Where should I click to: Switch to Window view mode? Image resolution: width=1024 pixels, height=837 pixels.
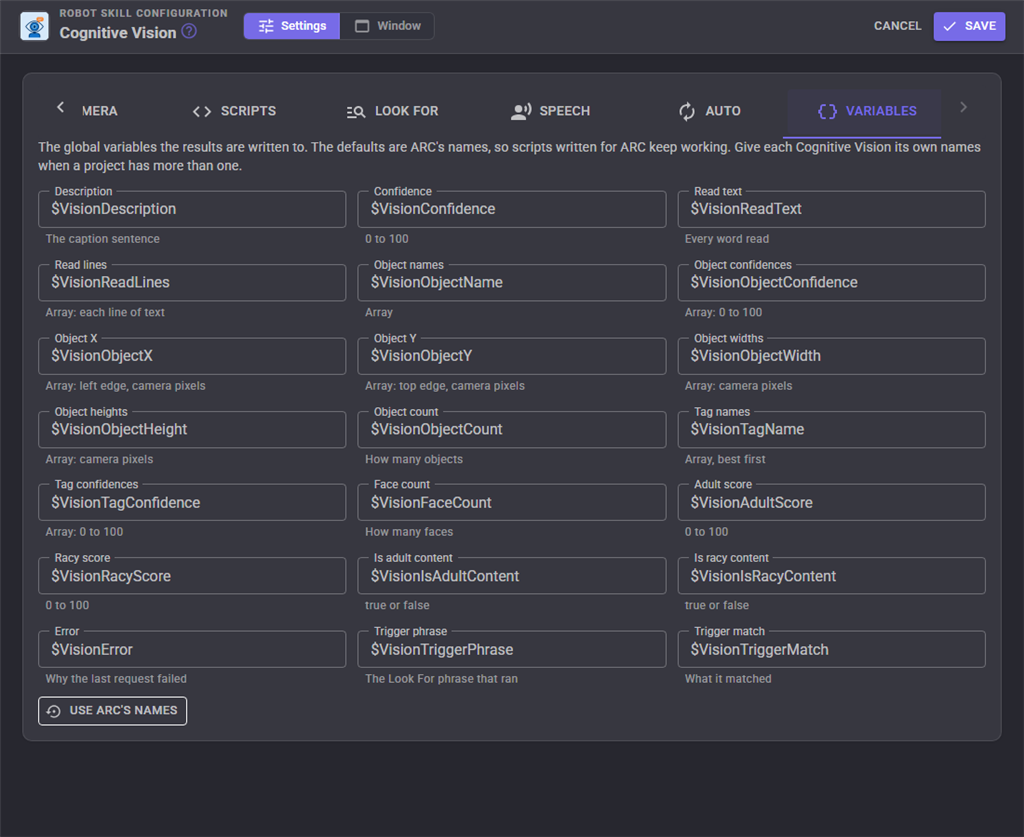click(387, 26)
